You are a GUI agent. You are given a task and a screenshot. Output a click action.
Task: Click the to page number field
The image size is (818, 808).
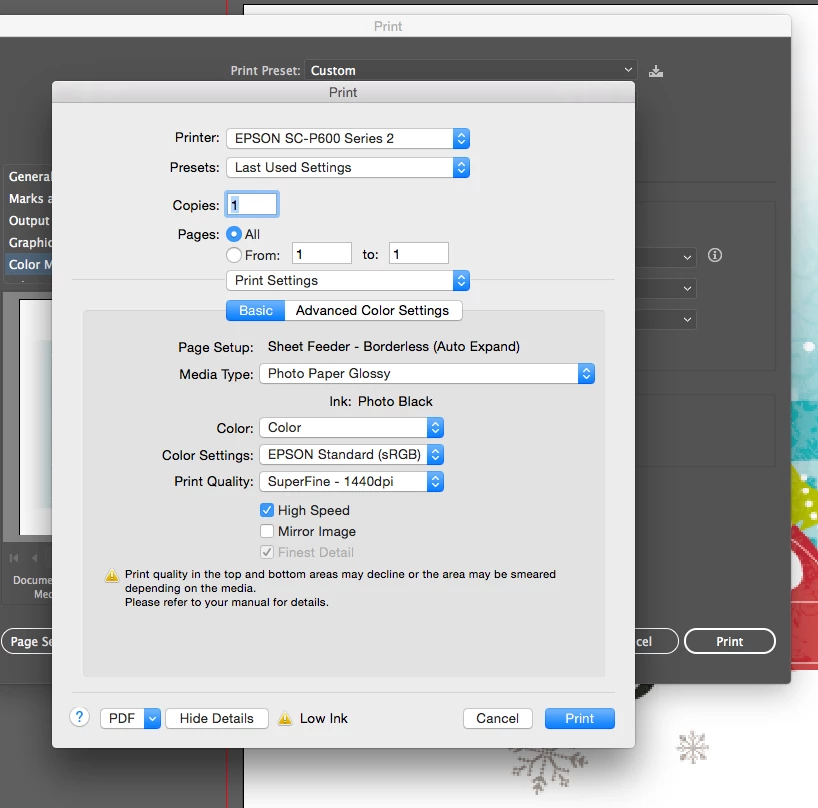(x=418, y=254)
